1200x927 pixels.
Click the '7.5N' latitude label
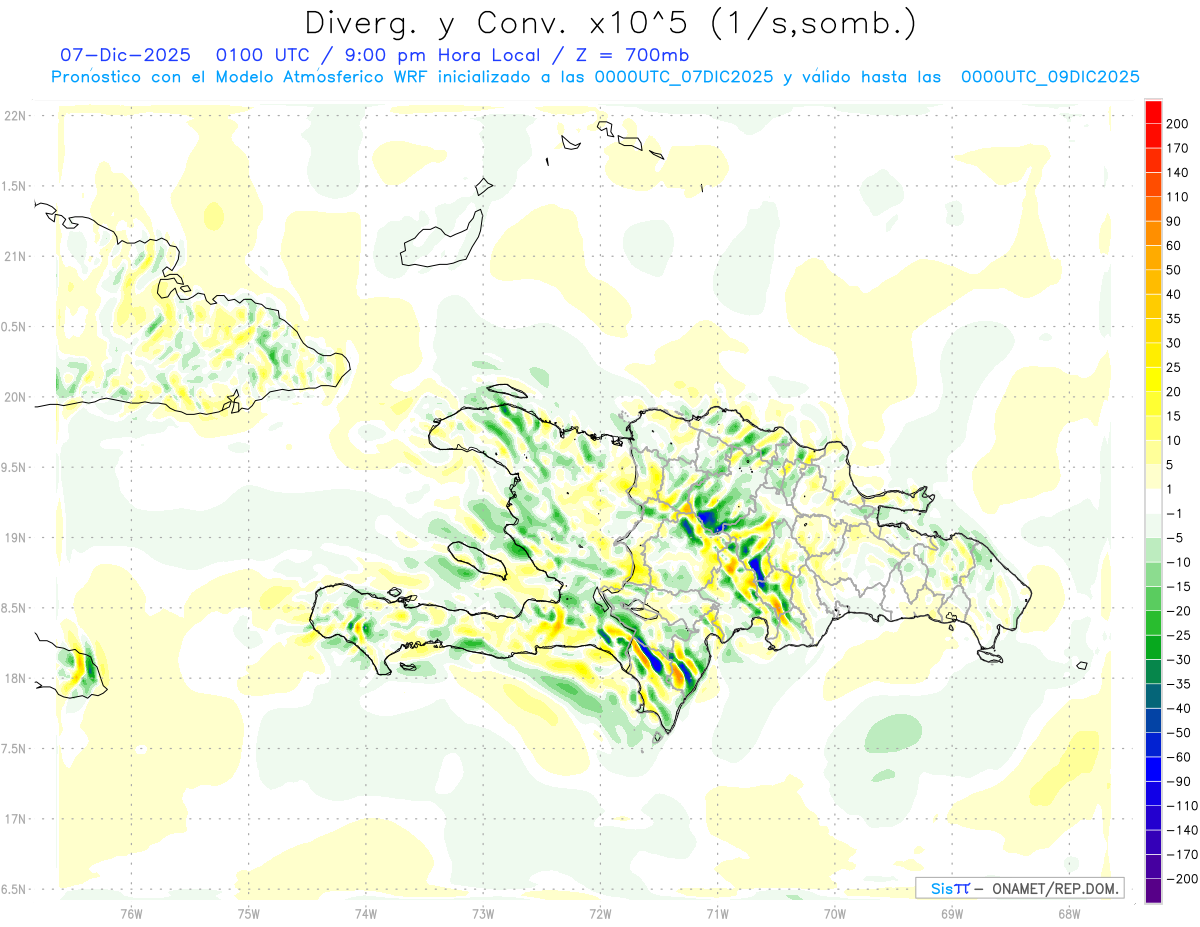[x=14, y=749]
